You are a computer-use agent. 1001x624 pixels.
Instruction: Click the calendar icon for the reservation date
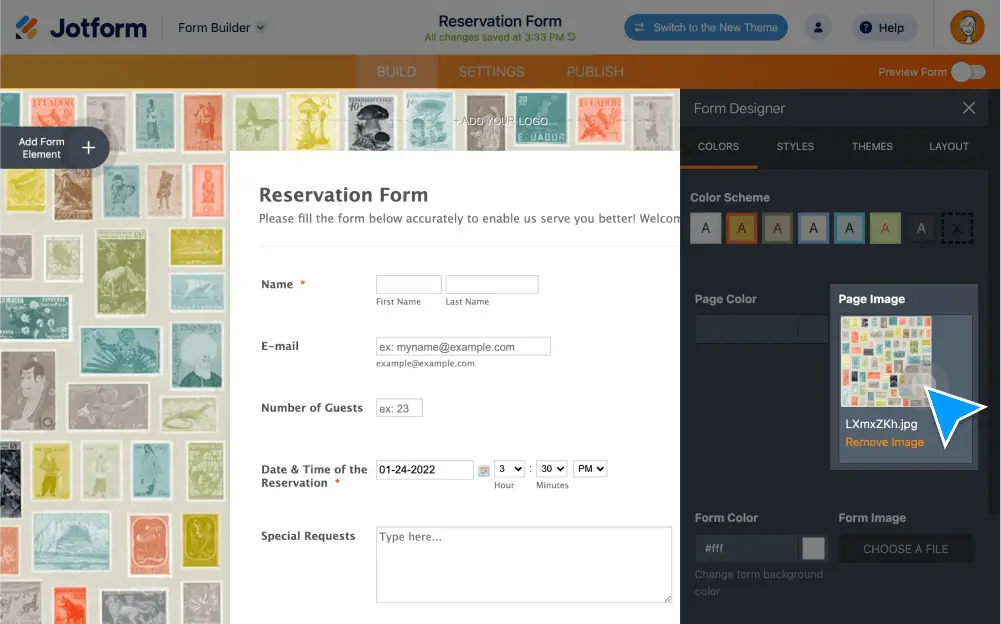[486, 468]
